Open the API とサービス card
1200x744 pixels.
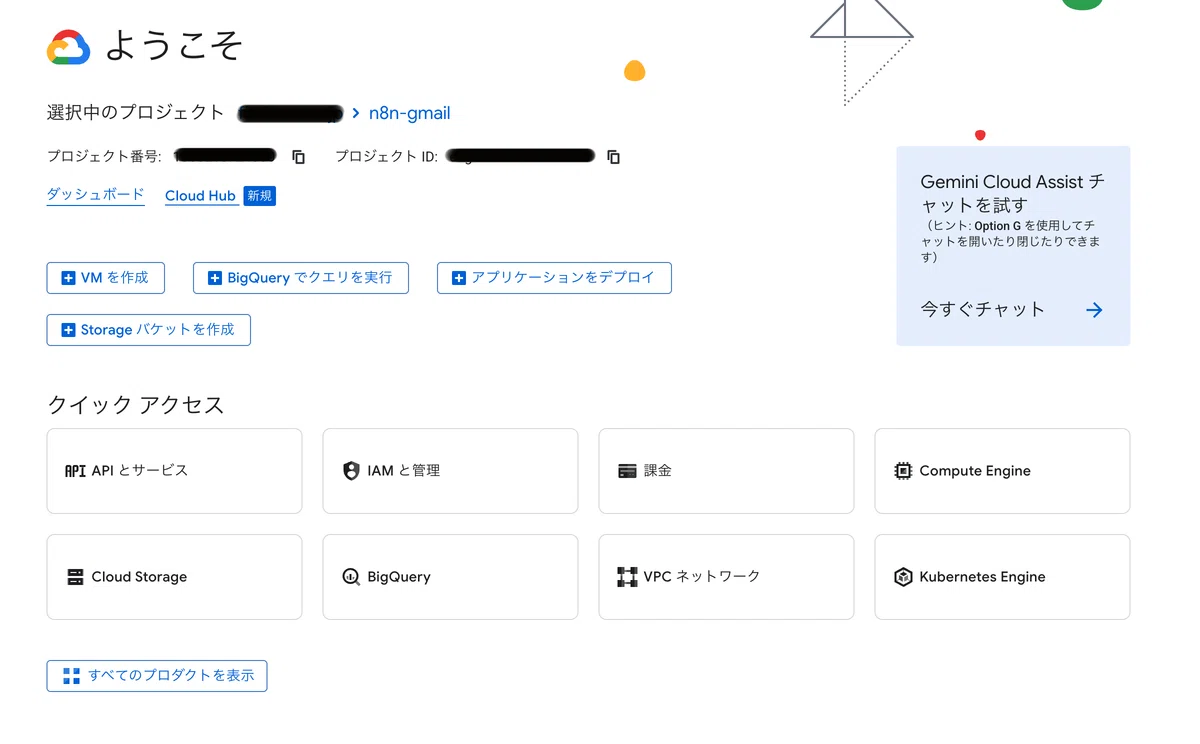click(174, 471)
